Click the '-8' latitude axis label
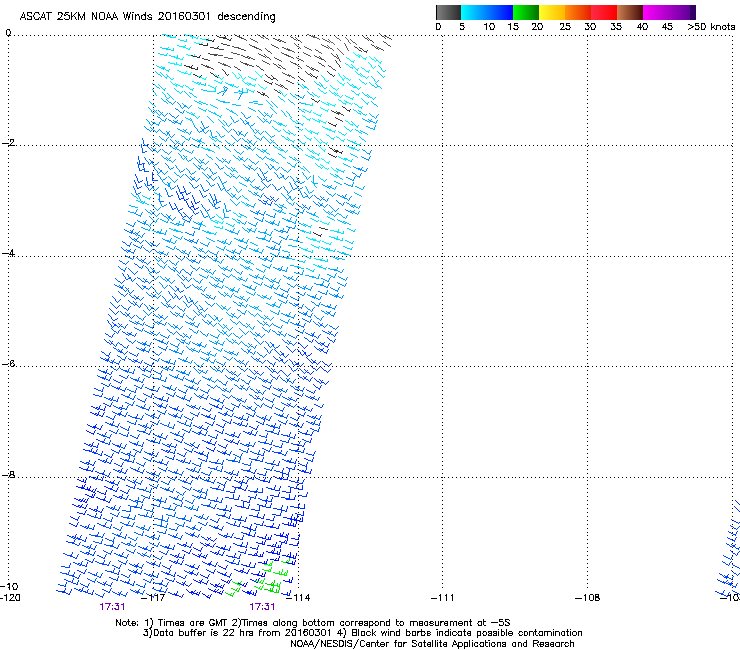This screenshot has width=740, height=650. [x=8, y=474]
